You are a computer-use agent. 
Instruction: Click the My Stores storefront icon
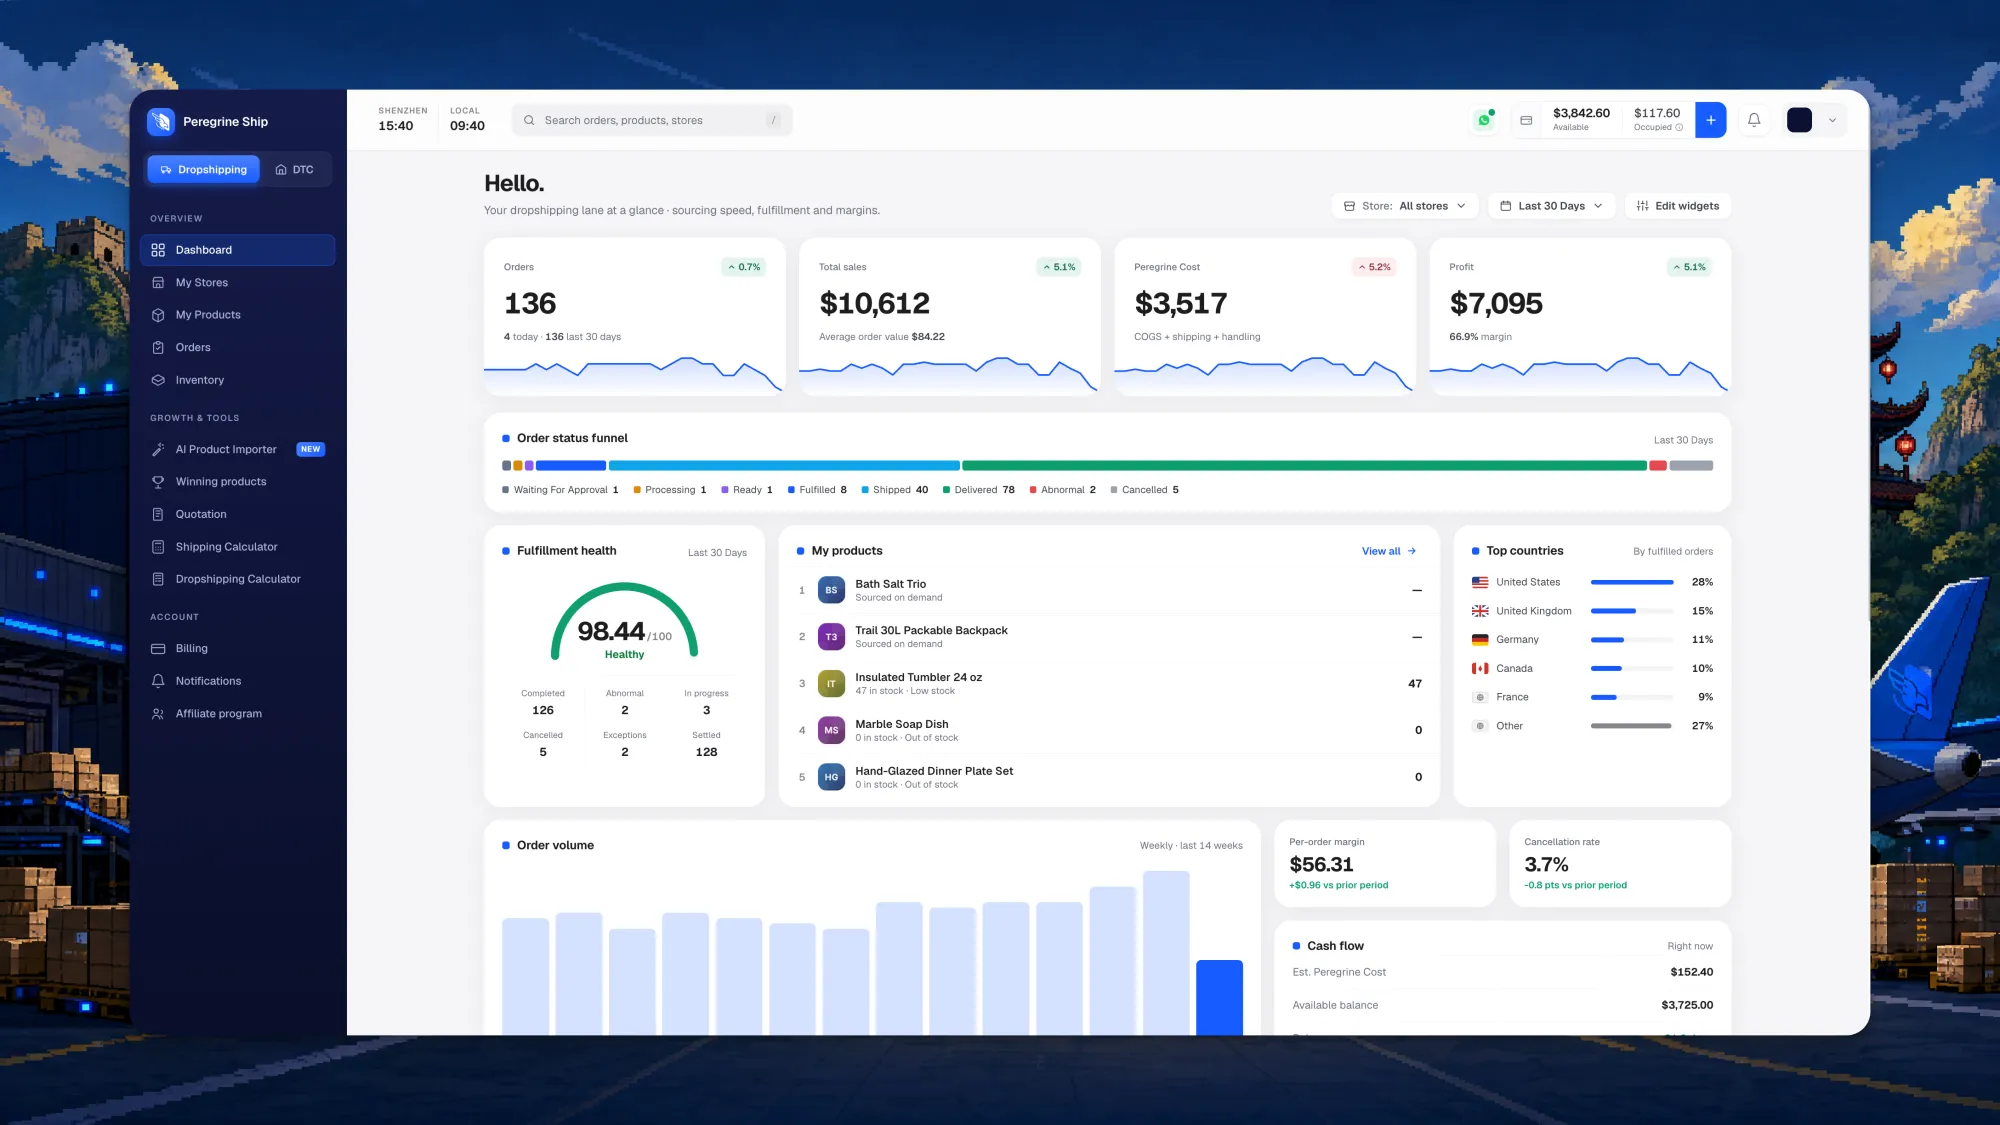[x=158, y=283]
